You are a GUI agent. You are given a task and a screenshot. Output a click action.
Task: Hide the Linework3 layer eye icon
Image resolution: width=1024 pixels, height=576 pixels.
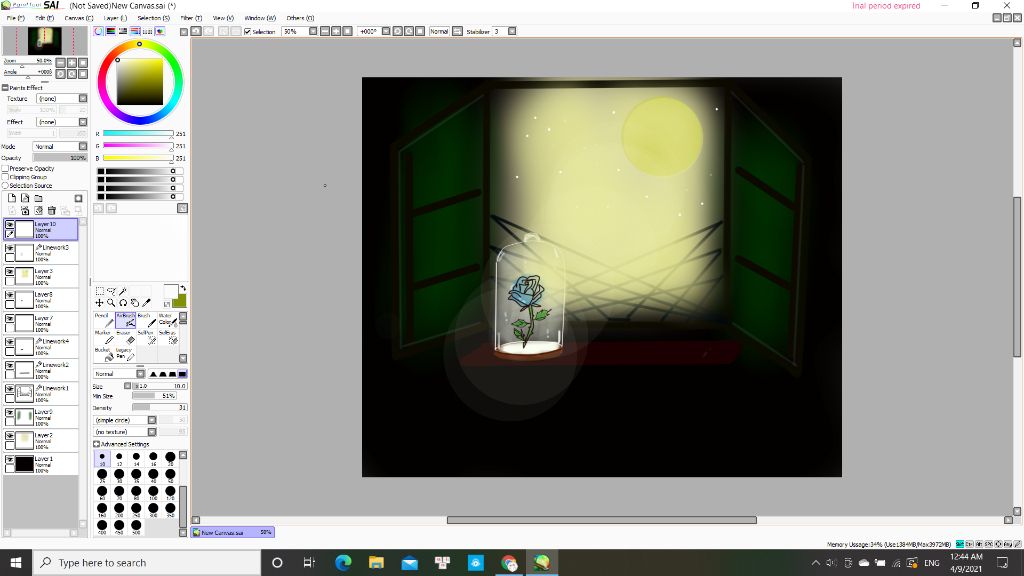(10, 248)
